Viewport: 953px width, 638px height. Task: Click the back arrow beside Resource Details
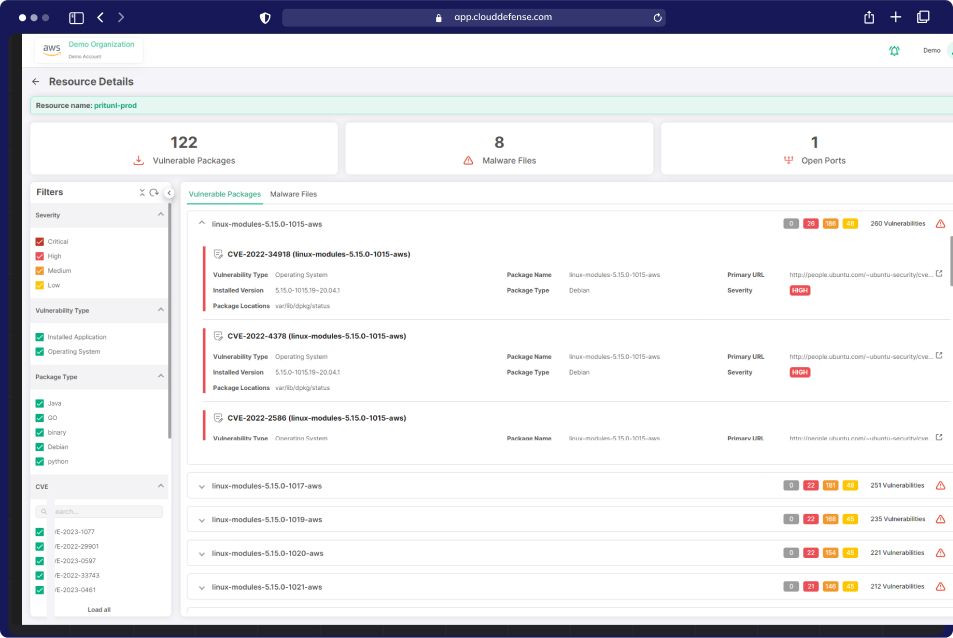tap(36, 82)
